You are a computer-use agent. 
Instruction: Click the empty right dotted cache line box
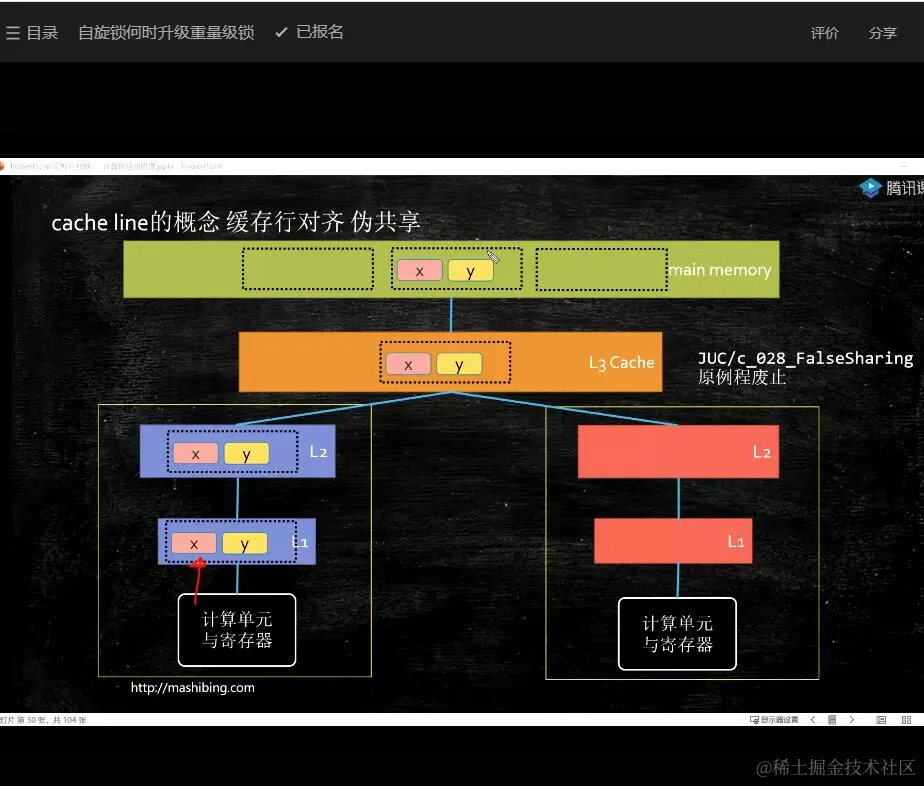[602, 269]
